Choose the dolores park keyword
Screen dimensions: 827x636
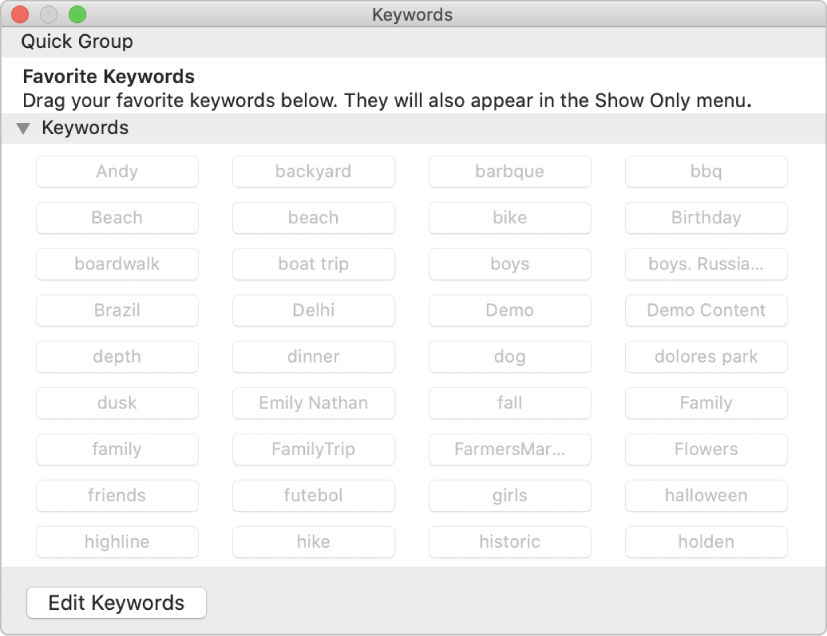coord(706,357)
